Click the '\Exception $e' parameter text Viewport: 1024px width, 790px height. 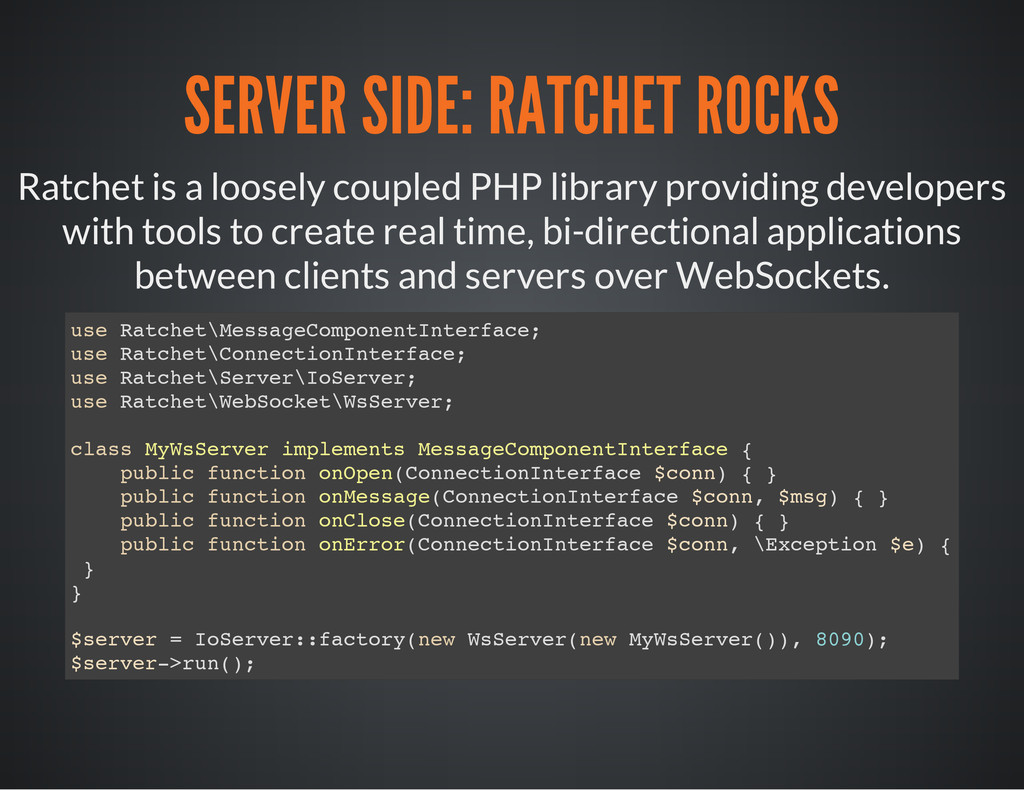tap(835, 545)
